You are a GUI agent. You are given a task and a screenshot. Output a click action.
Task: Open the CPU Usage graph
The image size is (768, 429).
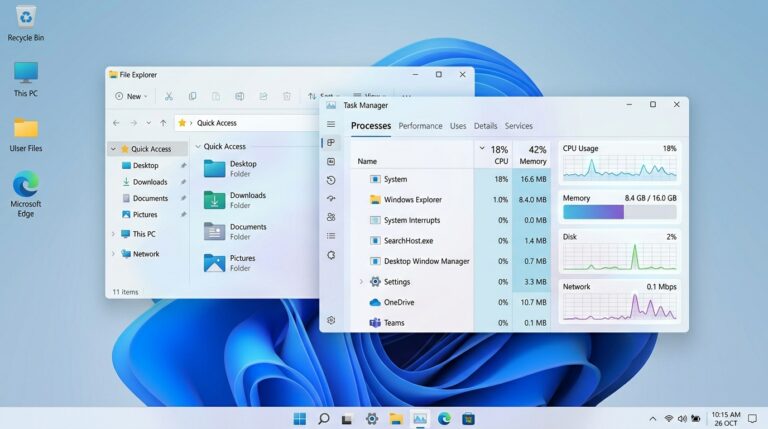point(620,167)
